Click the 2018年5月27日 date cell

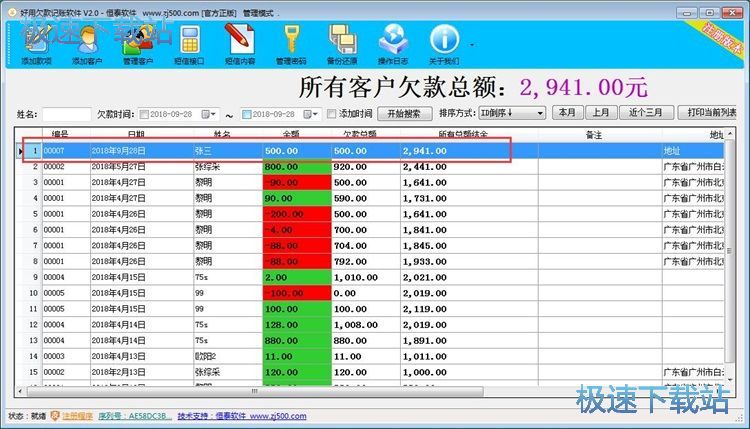pyautogui.click(x=142, y=167)
